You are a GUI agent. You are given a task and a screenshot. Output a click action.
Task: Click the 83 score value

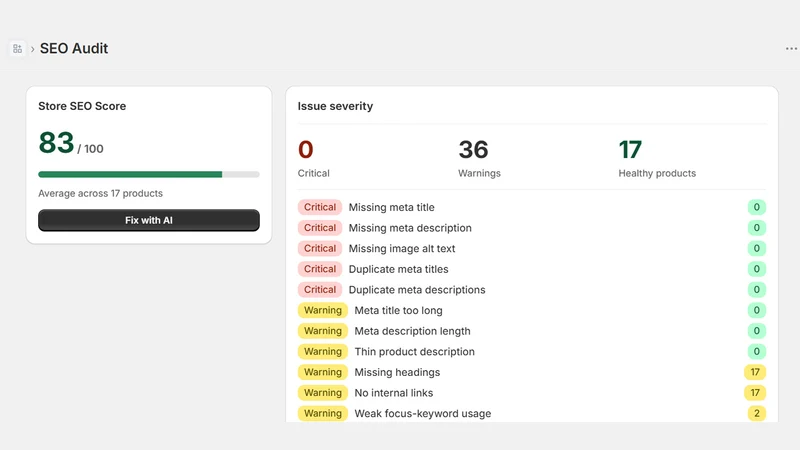click(x=56, y=142)
